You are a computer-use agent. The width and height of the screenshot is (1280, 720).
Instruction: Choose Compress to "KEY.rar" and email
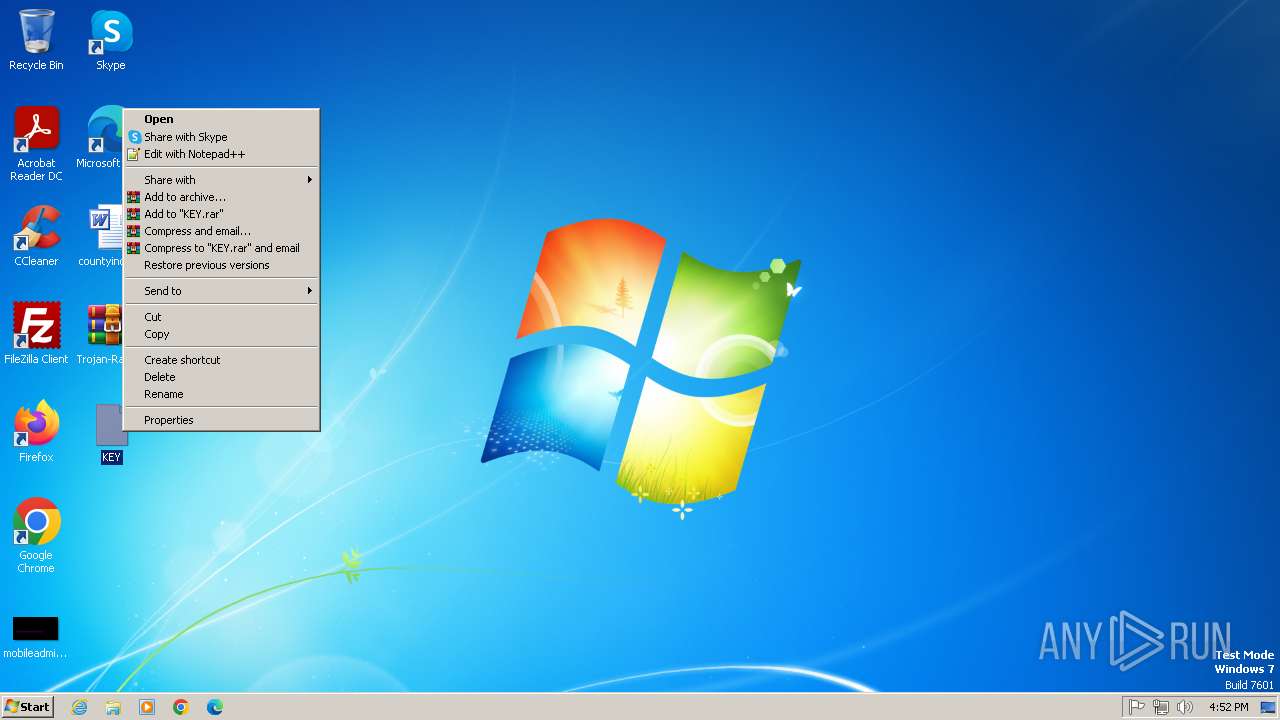[221, 248]
